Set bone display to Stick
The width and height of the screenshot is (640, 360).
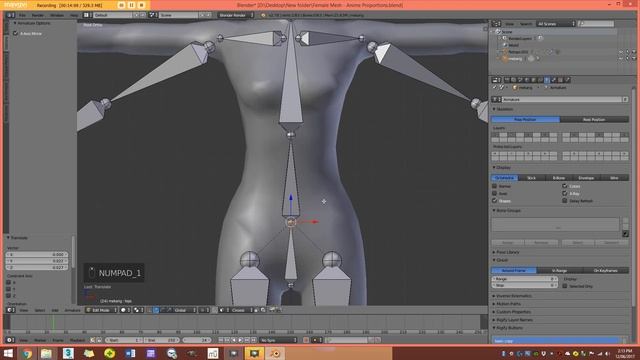[531, 178]
